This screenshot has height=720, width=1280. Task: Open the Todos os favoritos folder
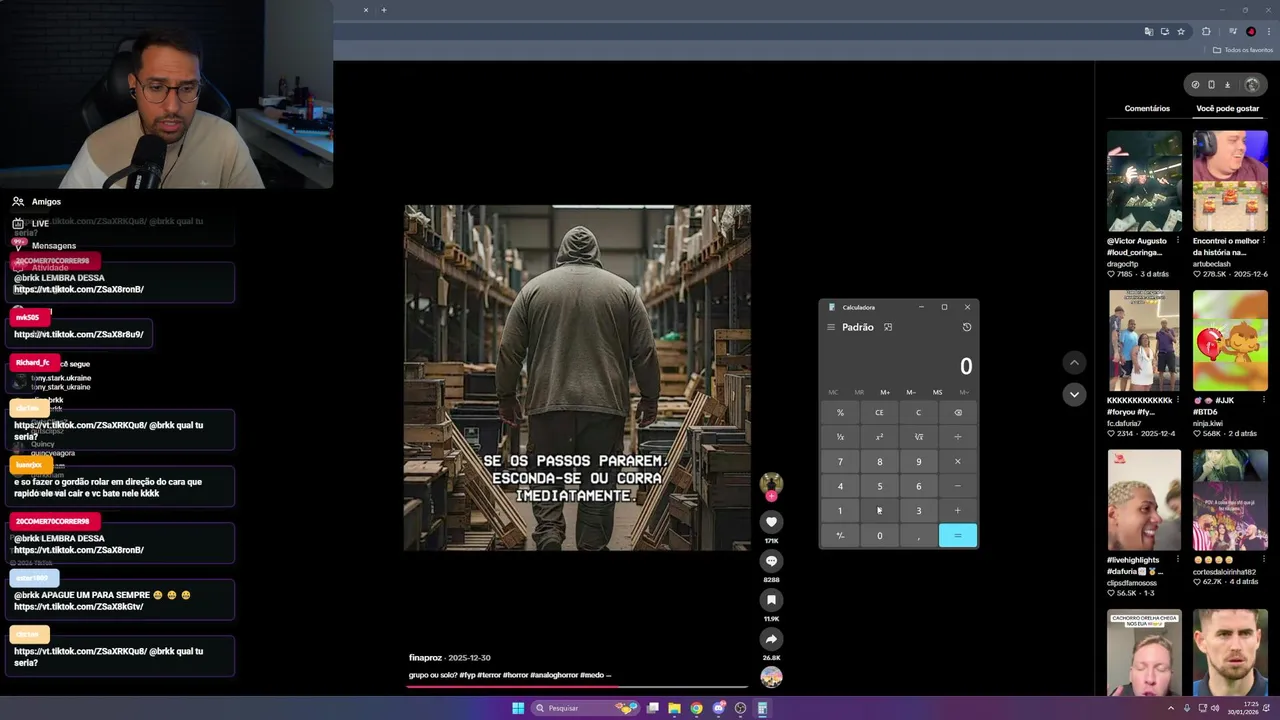(1241, 50)
